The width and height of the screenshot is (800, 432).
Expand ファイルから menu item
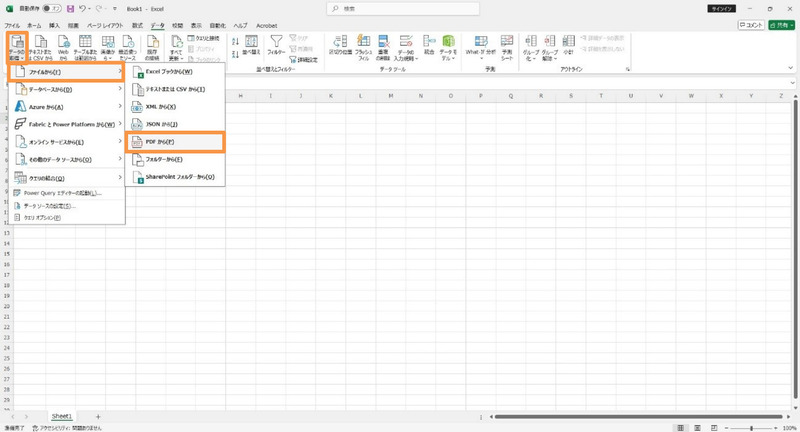pyautogui.click(x=66, y=72)
